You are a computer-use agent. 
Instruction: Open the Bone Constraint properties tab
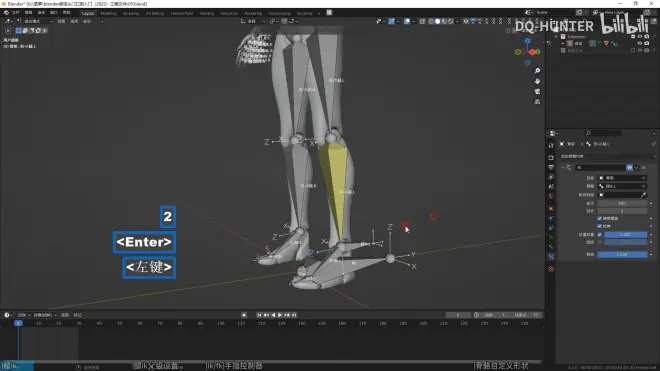tap(551, 256)
